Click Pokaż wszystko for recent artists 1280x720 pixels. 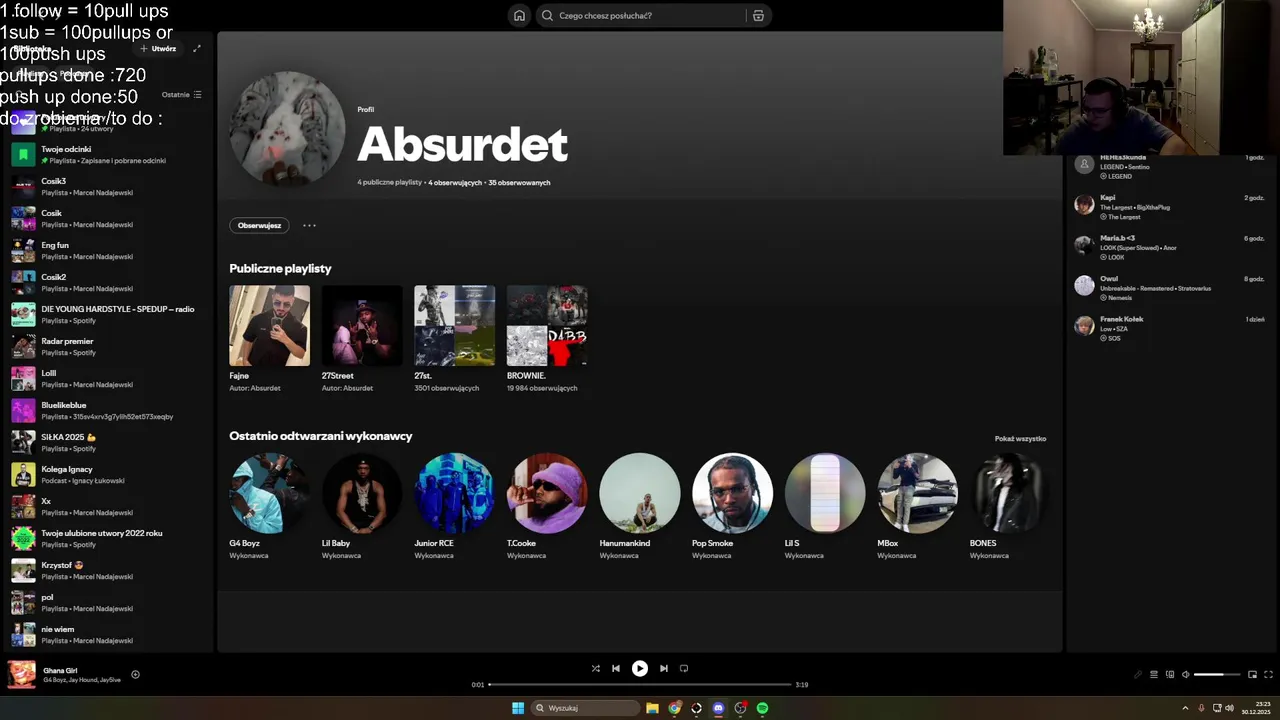(1020, 438)
